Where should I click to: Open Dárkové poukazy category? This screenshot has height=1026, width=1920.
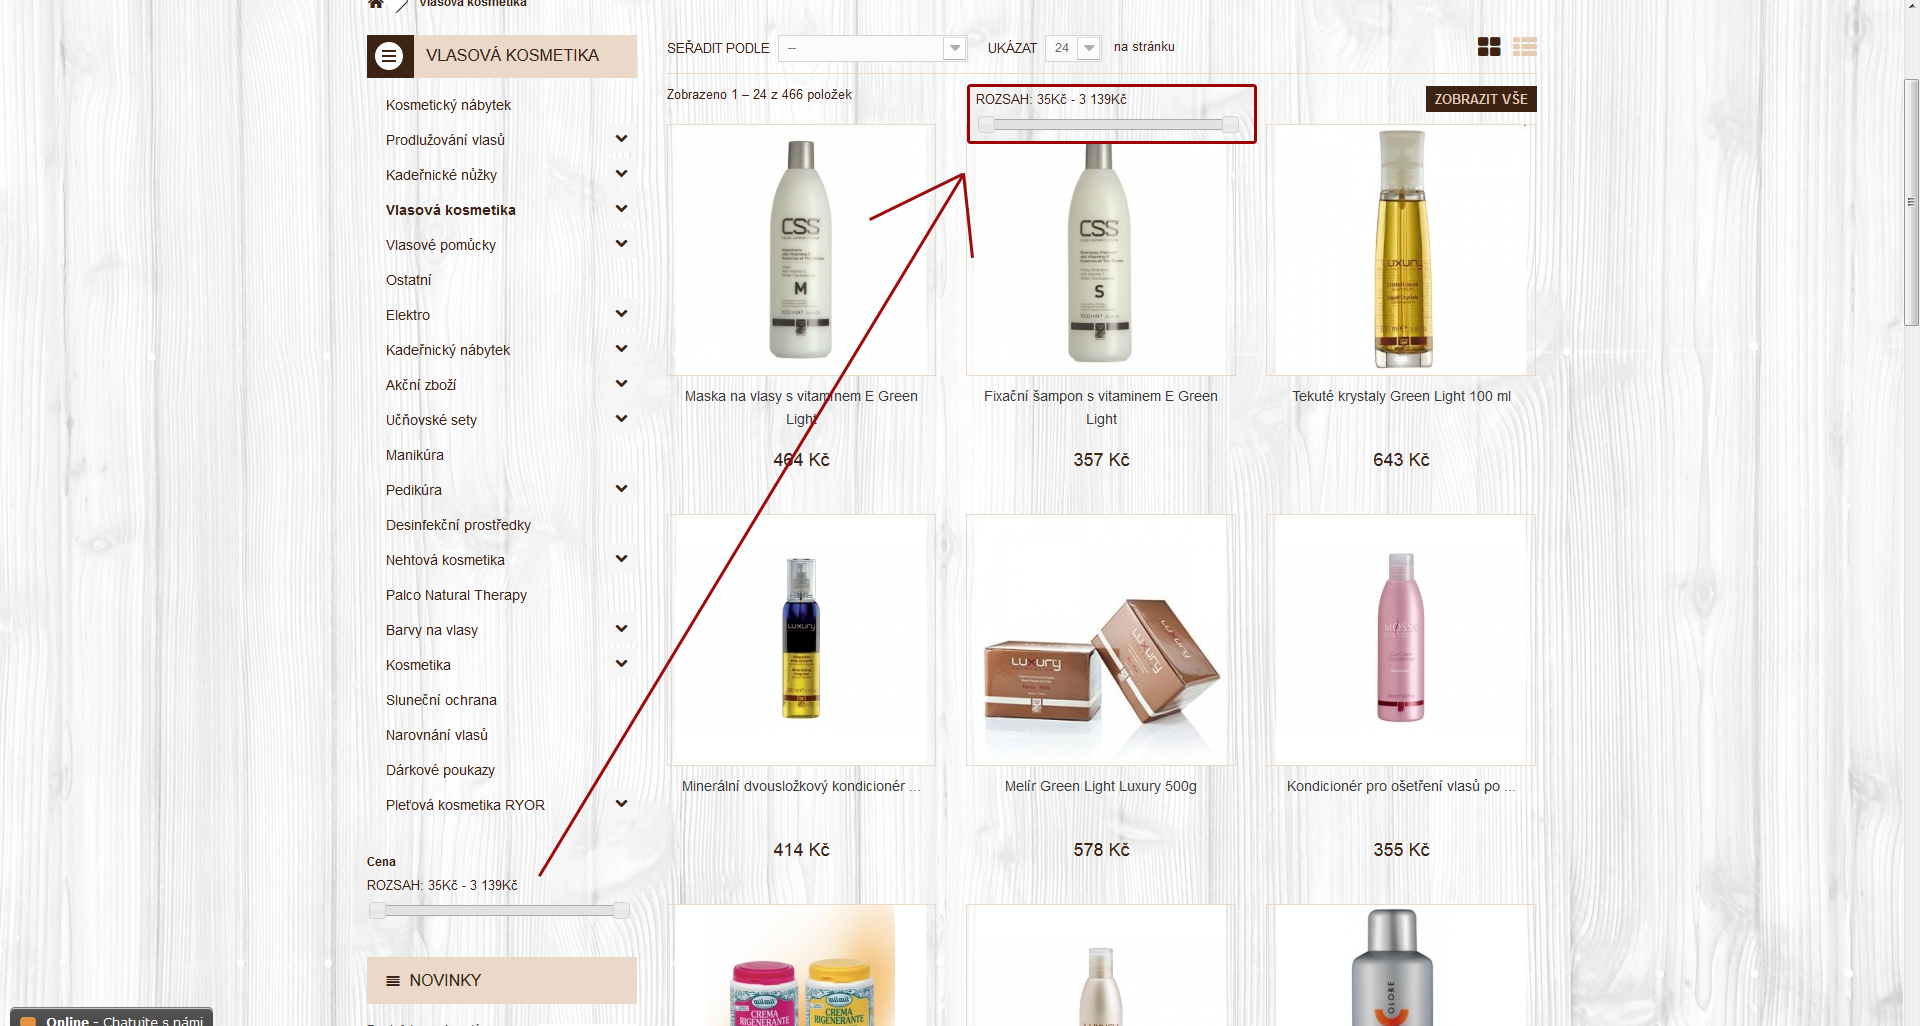[x=440, y=770]
